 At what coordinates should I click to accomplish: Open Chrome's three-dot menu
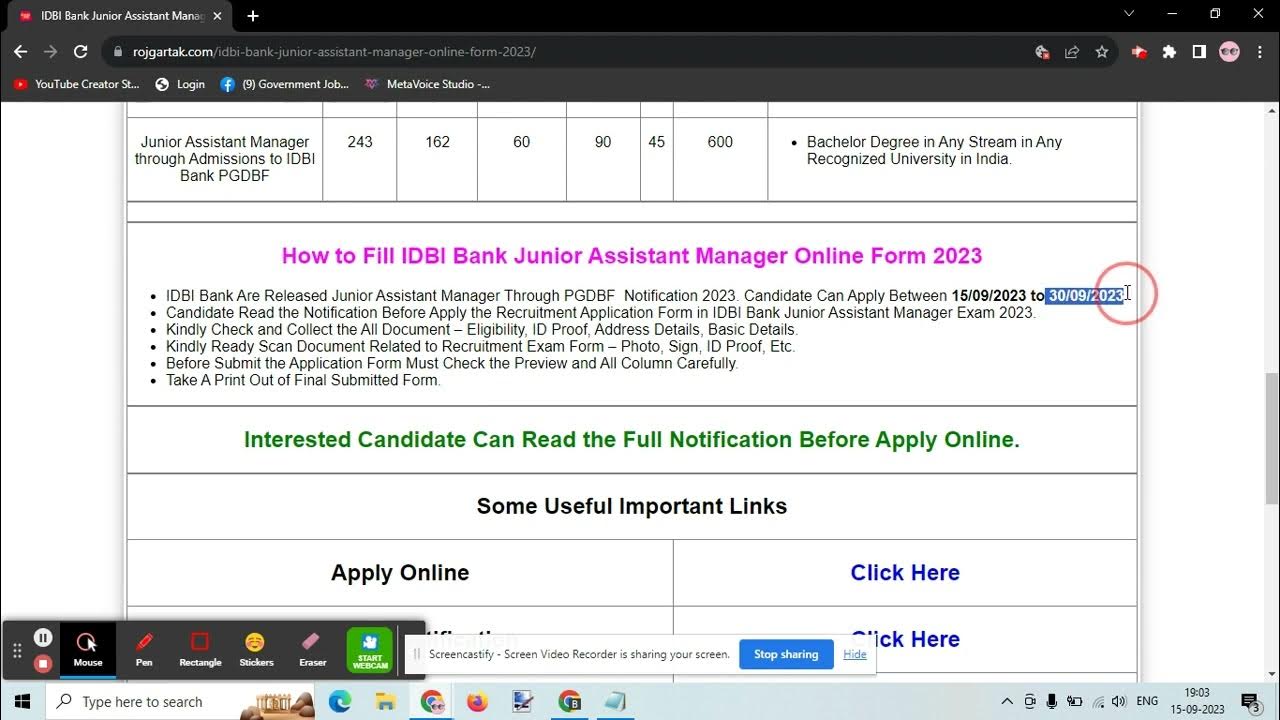coord(1259,52)
